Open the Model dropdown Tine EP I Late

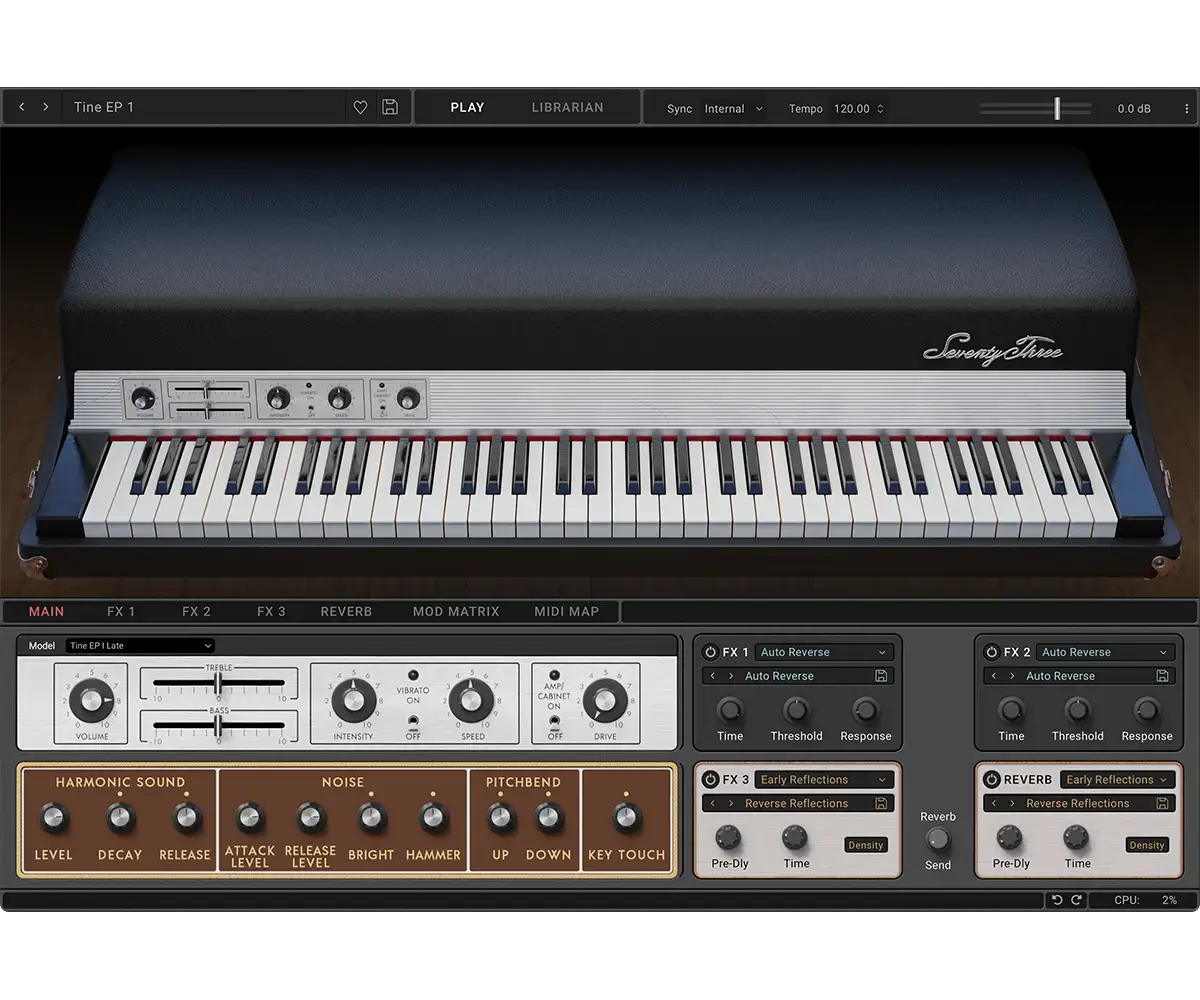[140, 646]
